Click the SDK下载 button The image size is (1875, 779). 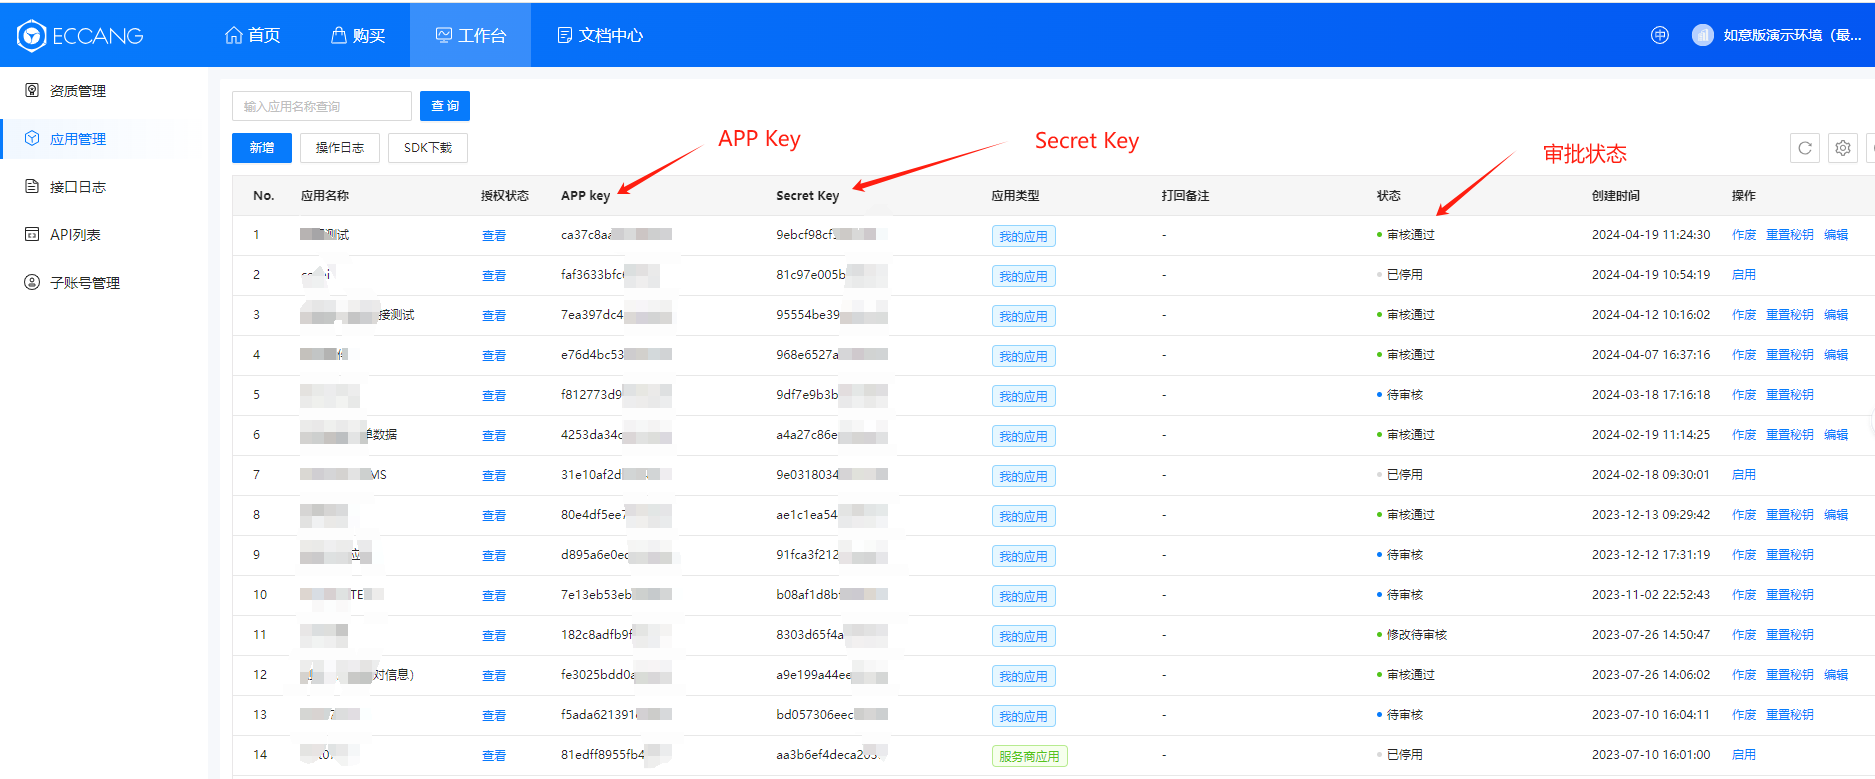click(x=428, y=148)
